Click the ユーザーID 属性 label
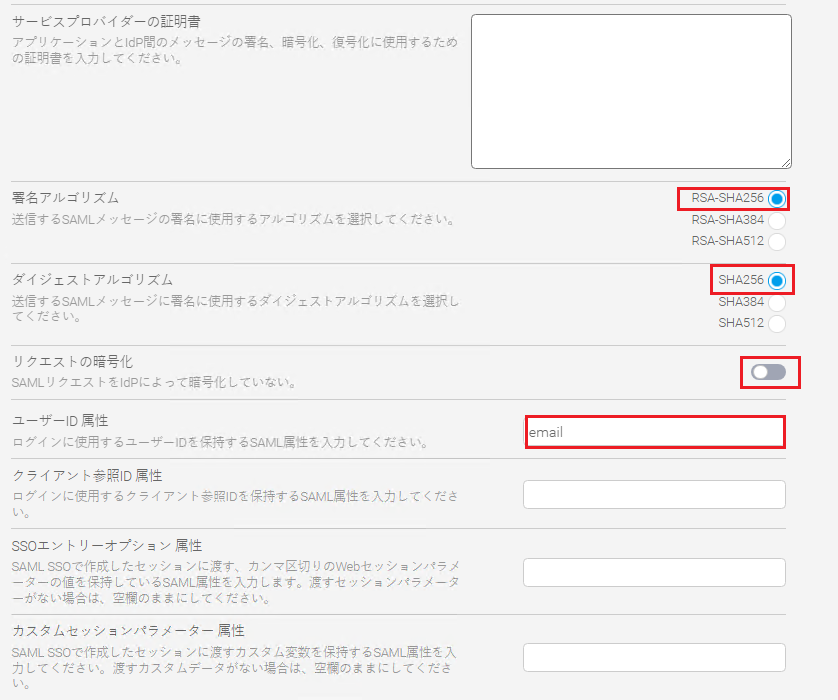The height and width of the screenshot is (700, 838). click(x=60, y=421)
